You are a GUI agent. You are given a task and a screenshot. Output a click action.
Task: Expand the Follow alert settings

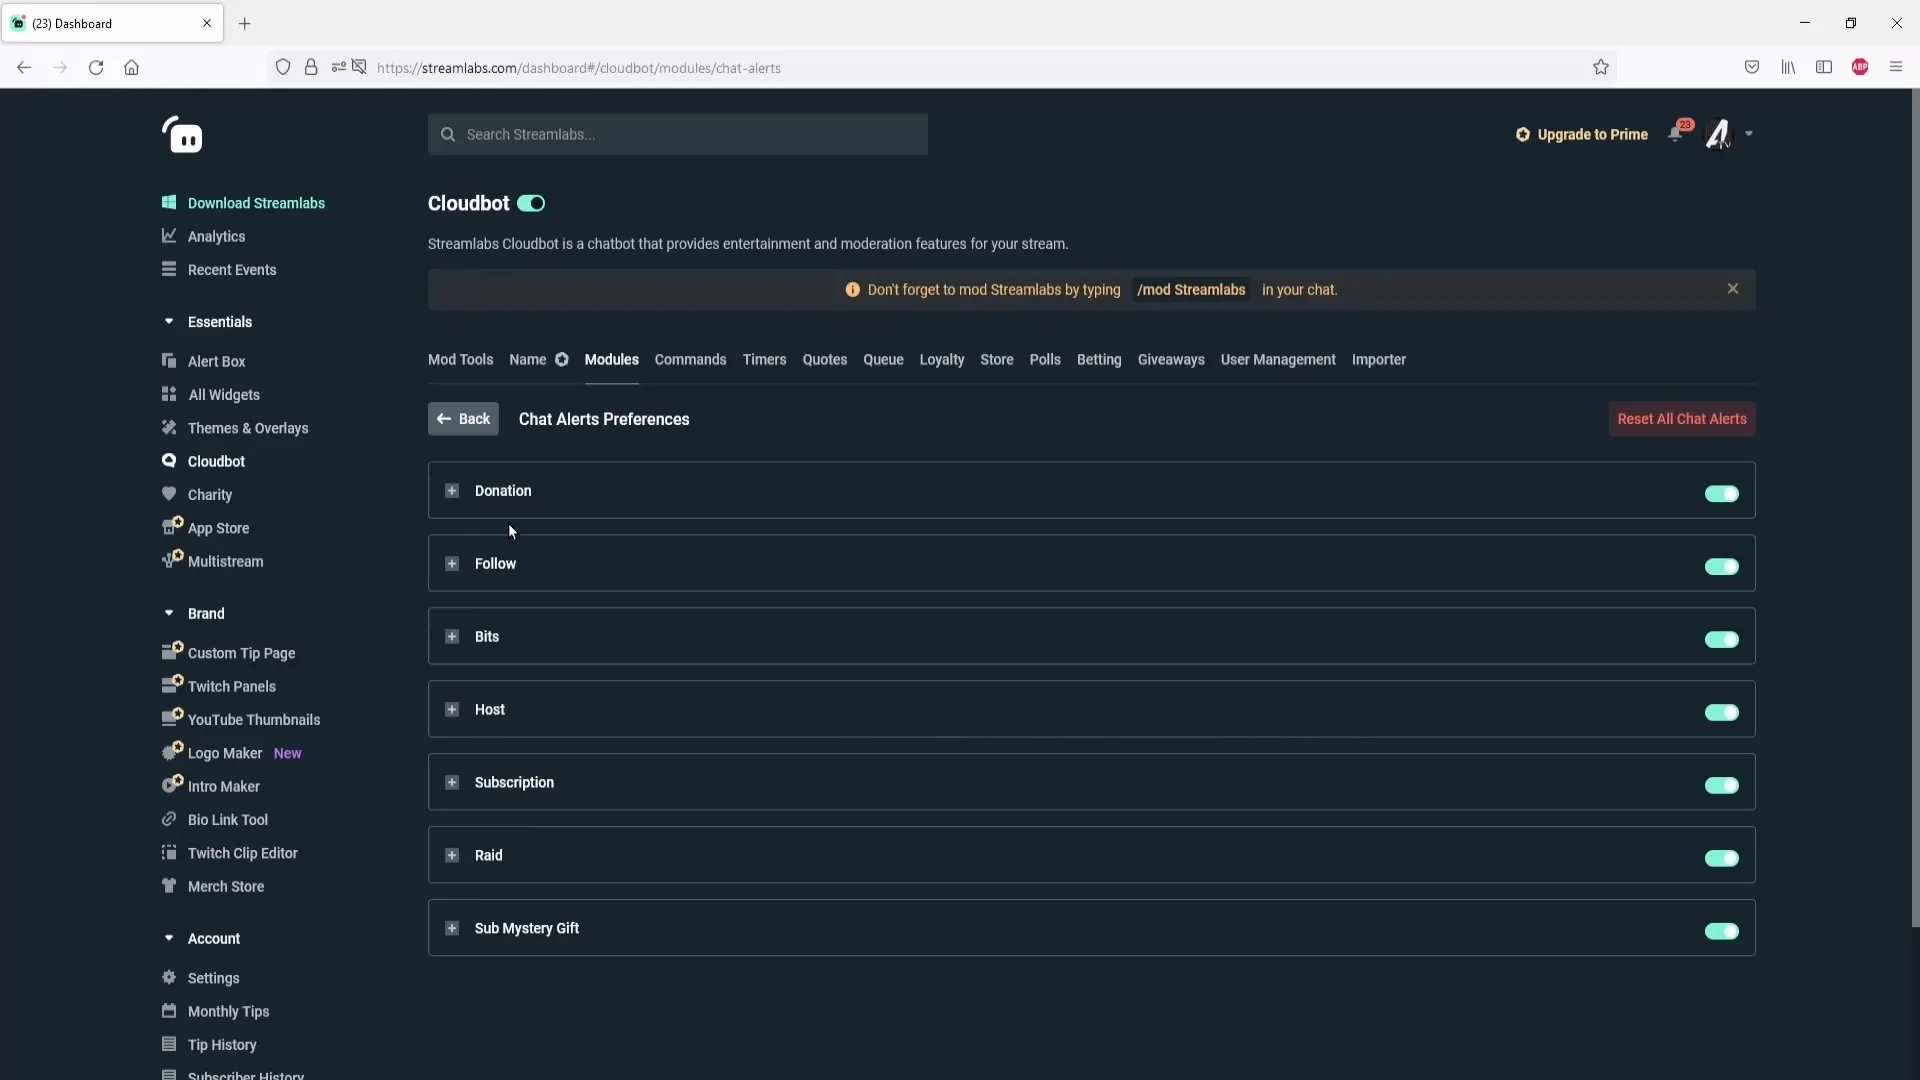(452, 563)
